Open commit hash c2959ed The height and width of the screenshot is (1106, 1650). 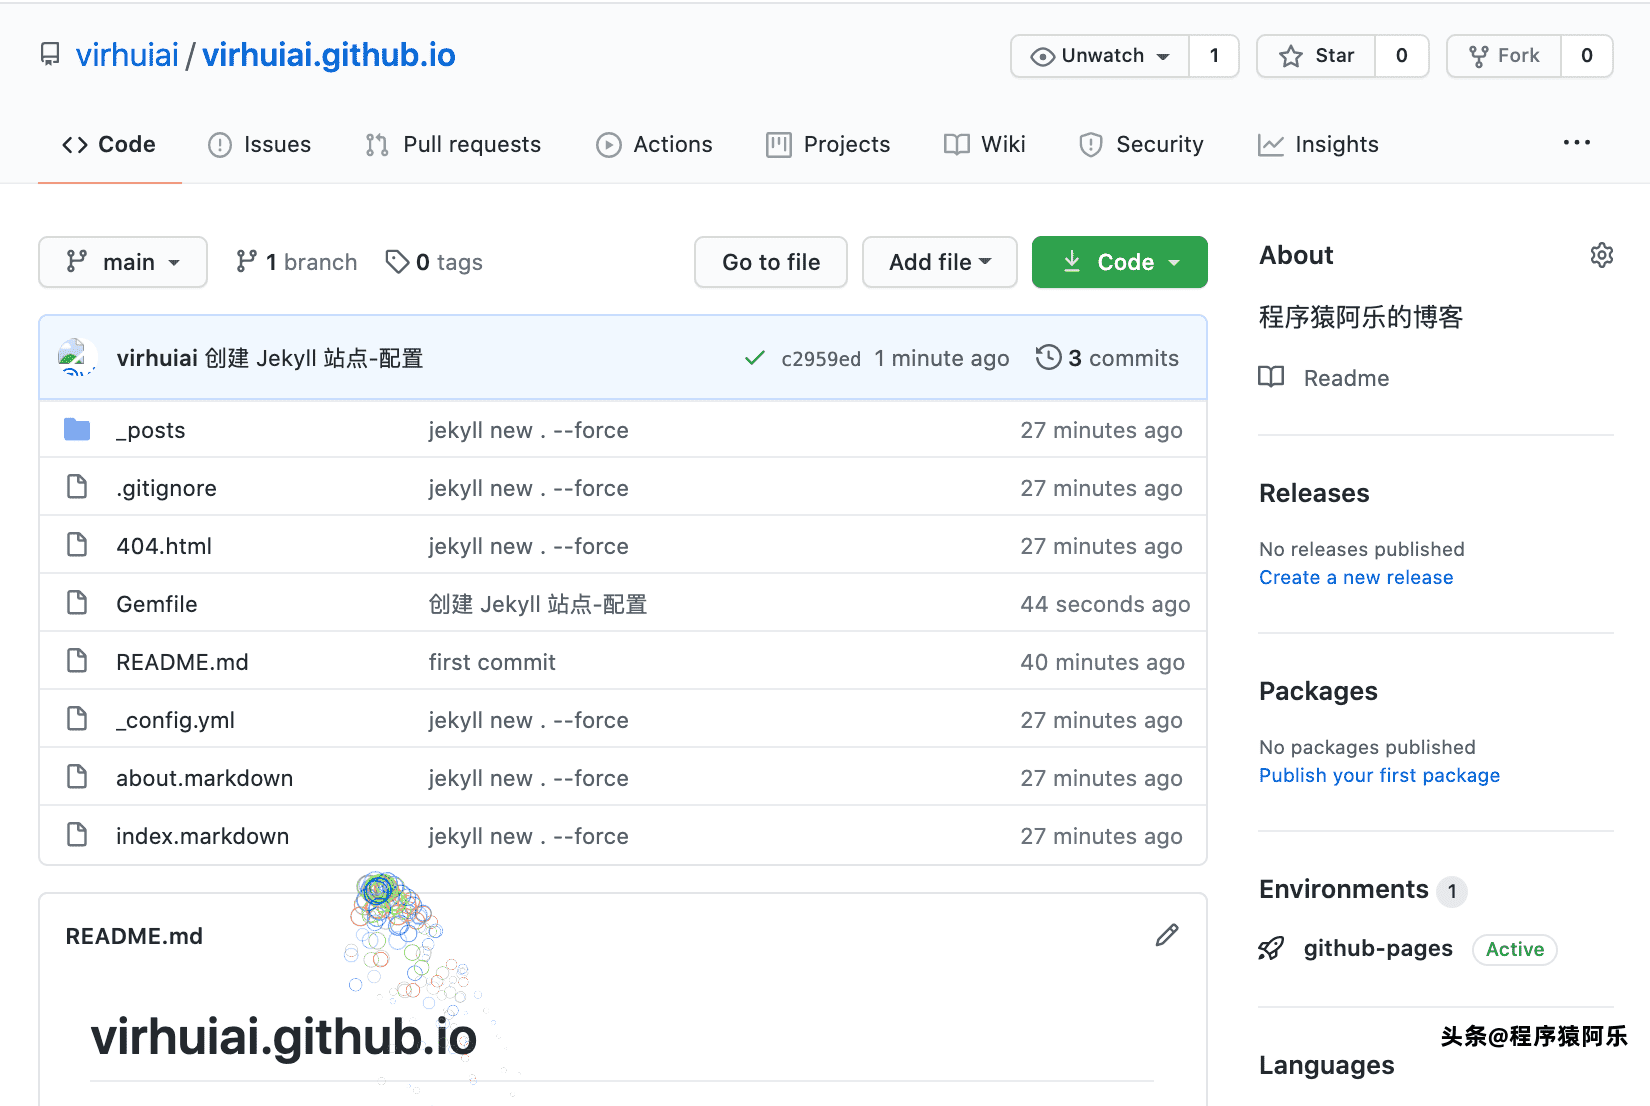point(821,359)
